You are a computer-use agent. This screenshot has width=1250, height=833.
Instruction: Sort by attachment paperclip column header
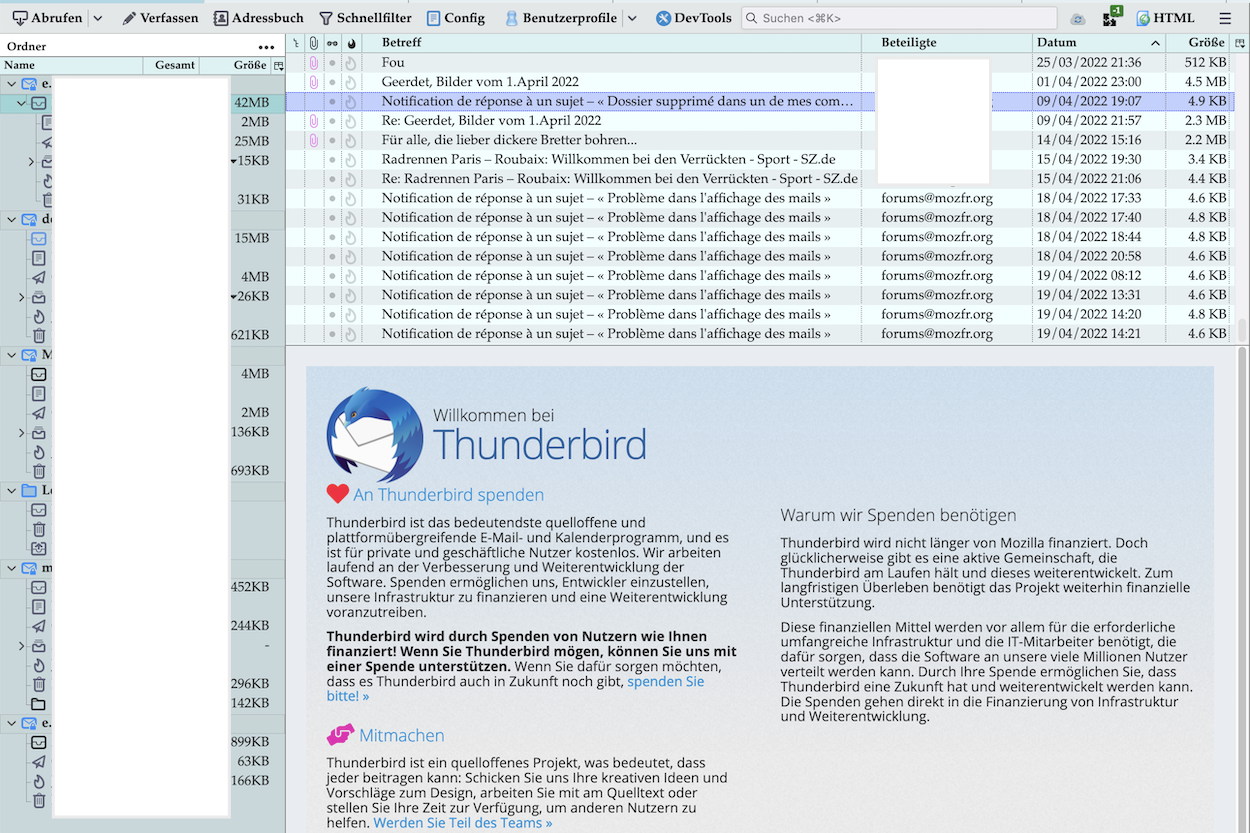tap(313, 43)
